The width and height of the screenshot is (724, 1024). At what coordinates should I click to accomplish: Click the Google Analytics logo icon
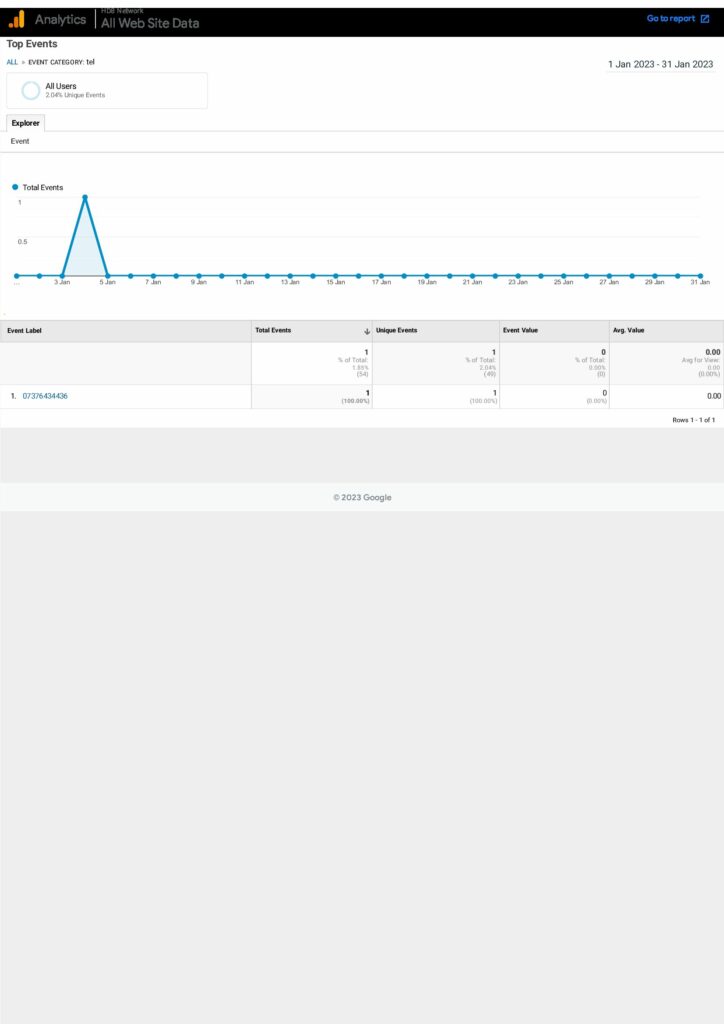17,20
